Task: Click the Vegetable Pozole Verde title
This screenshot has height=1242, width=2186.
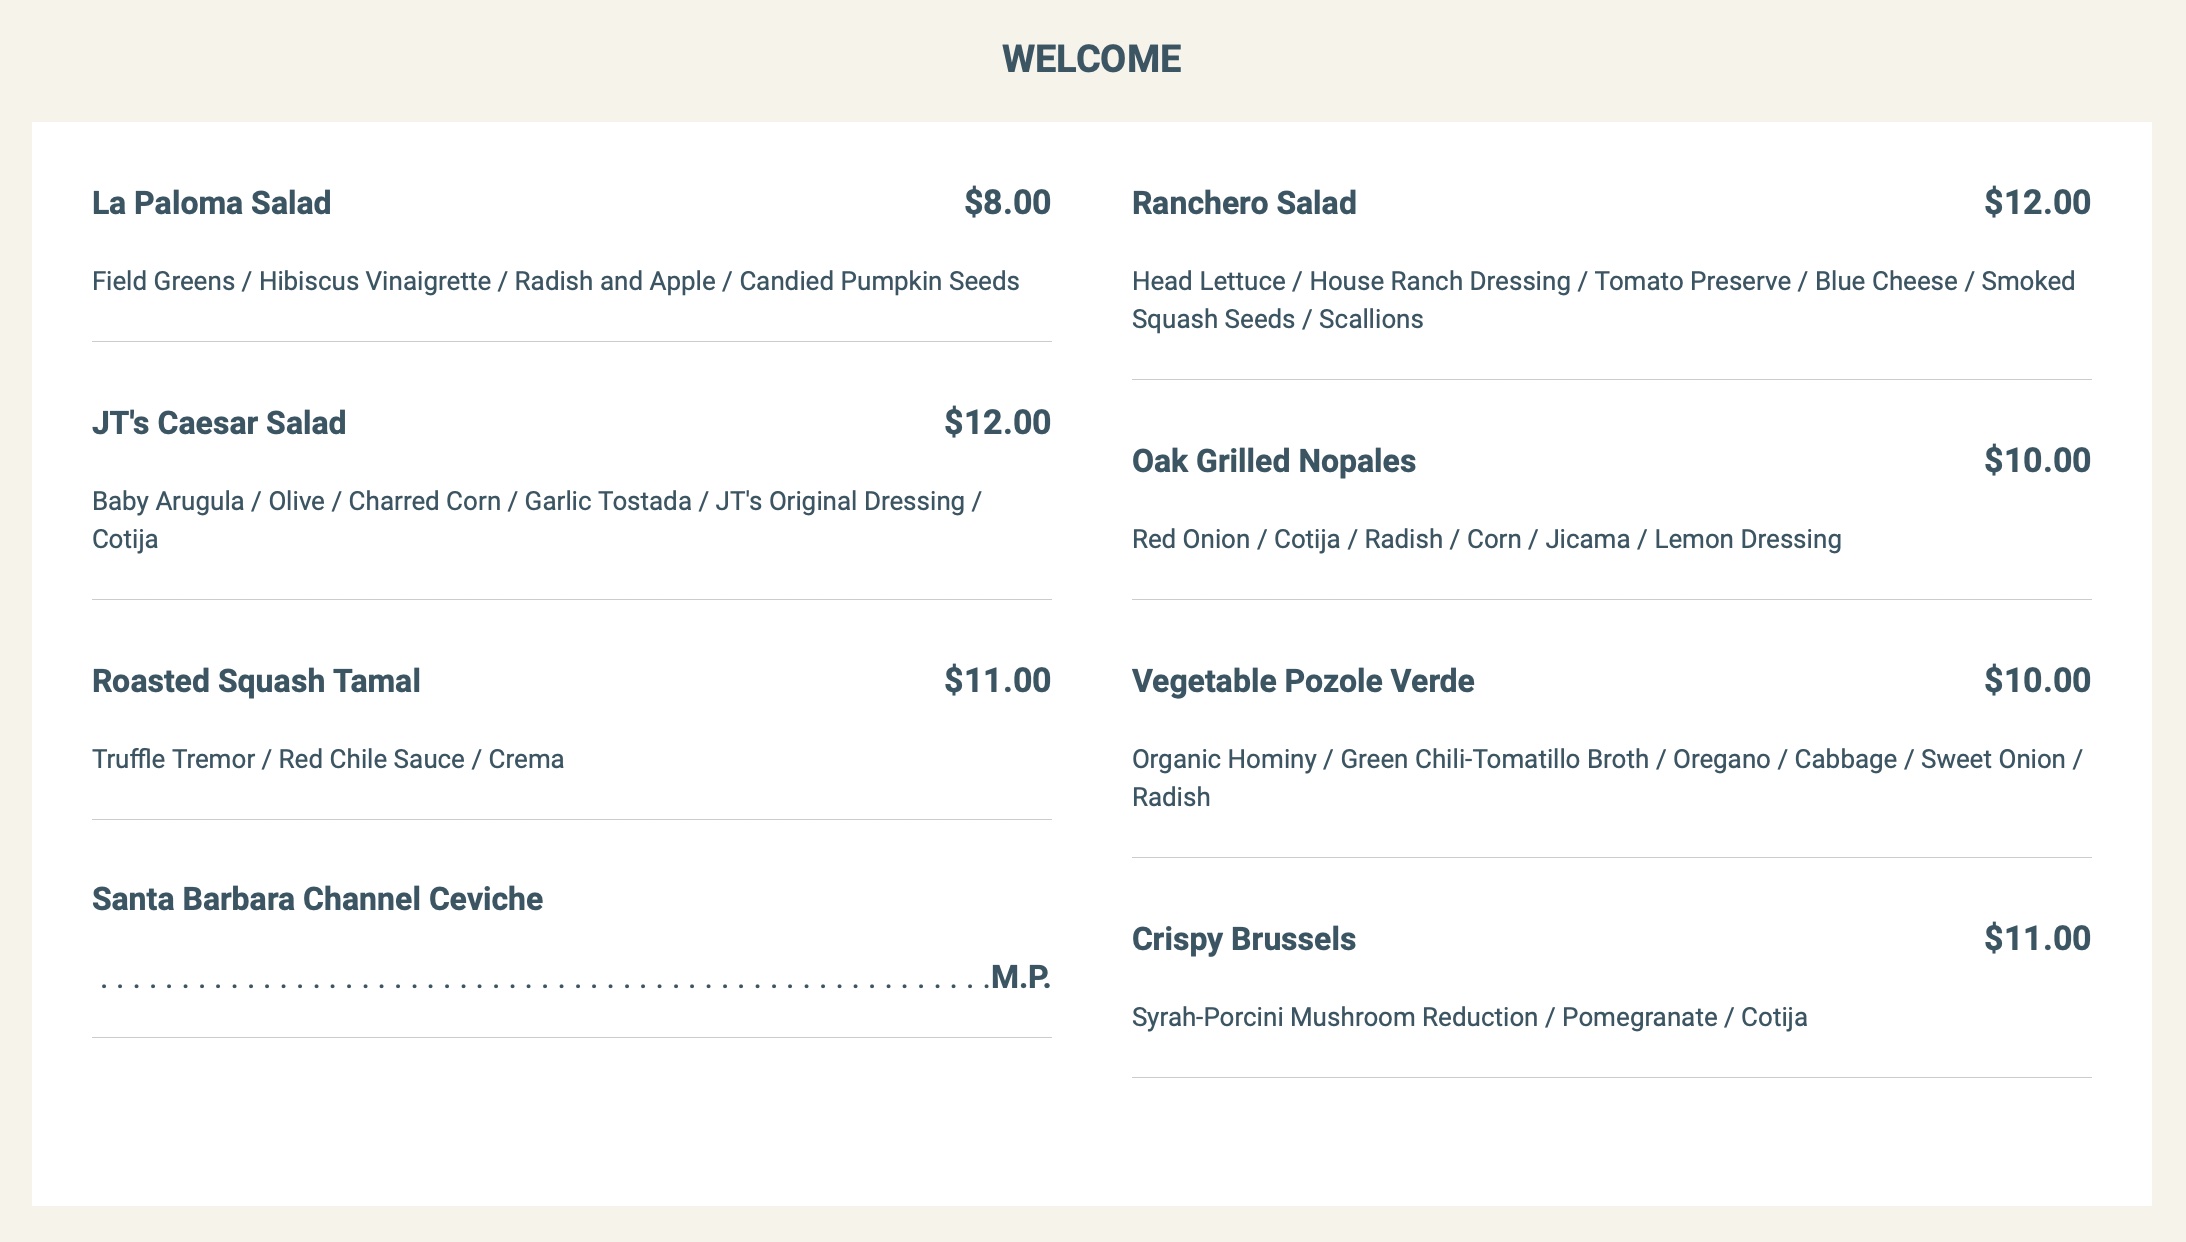Action: pyautogui.click(x=1302, y=681)
